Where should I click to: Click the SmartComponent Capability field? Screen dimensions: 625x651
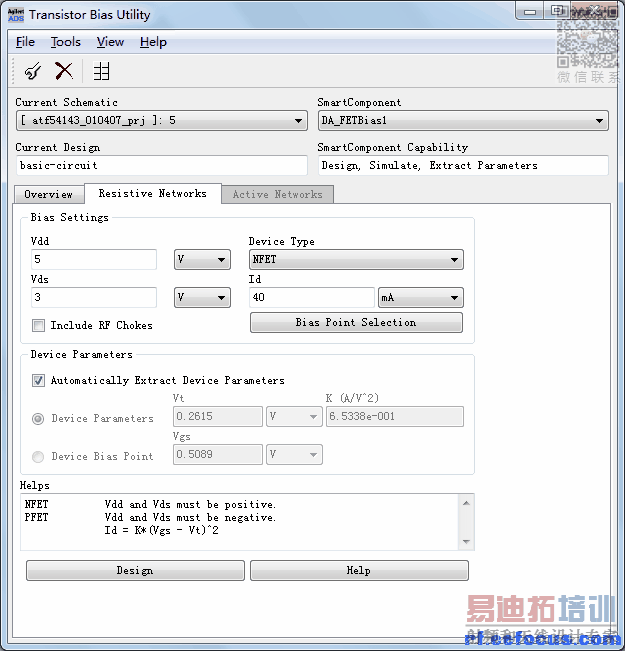click(463, 165)
